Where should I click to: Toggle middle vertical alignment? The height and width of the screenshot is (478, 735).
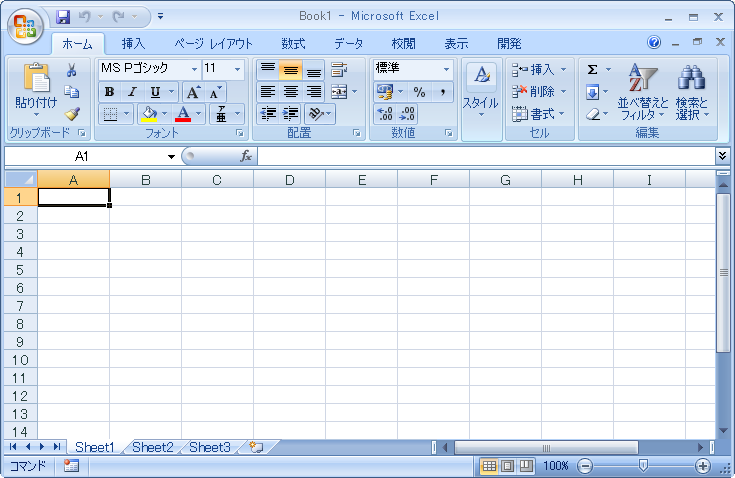(291, 70)
